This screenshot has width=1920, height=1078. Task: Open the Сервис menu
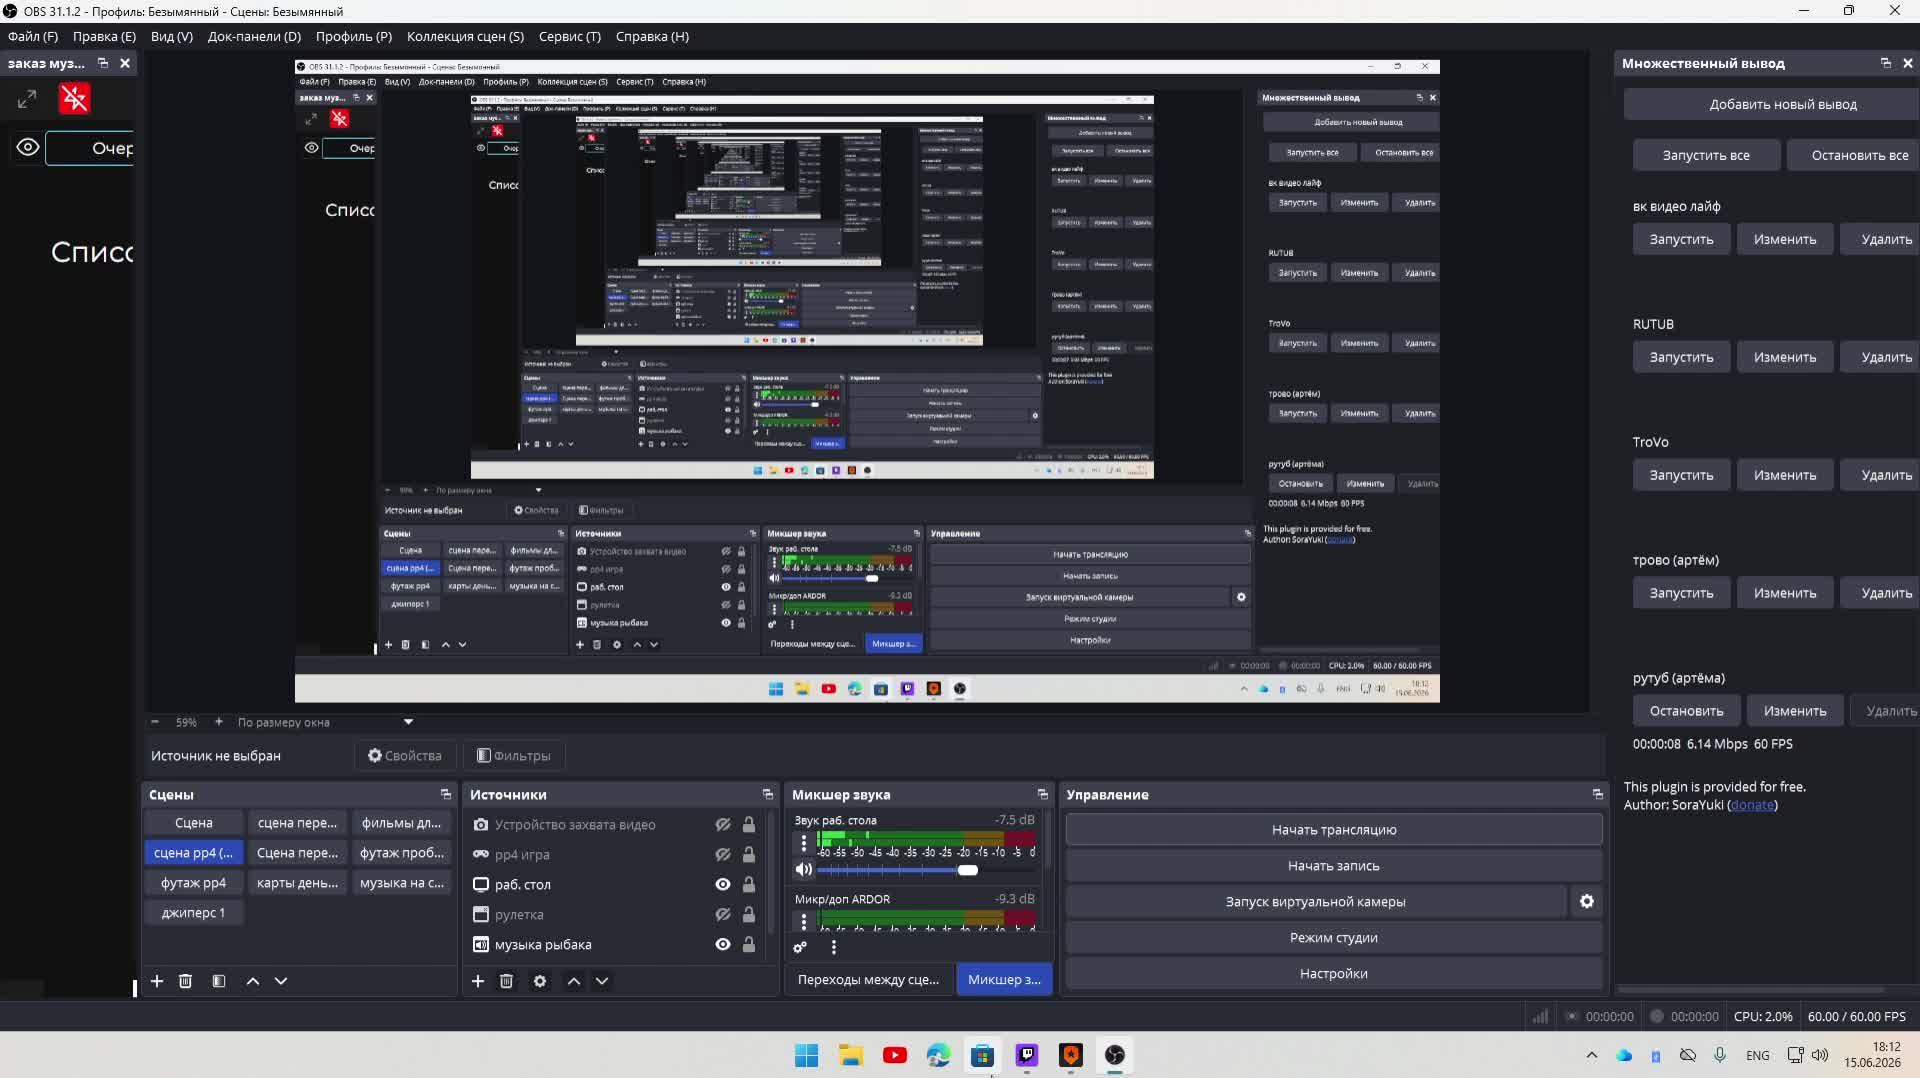coord(570,36)
